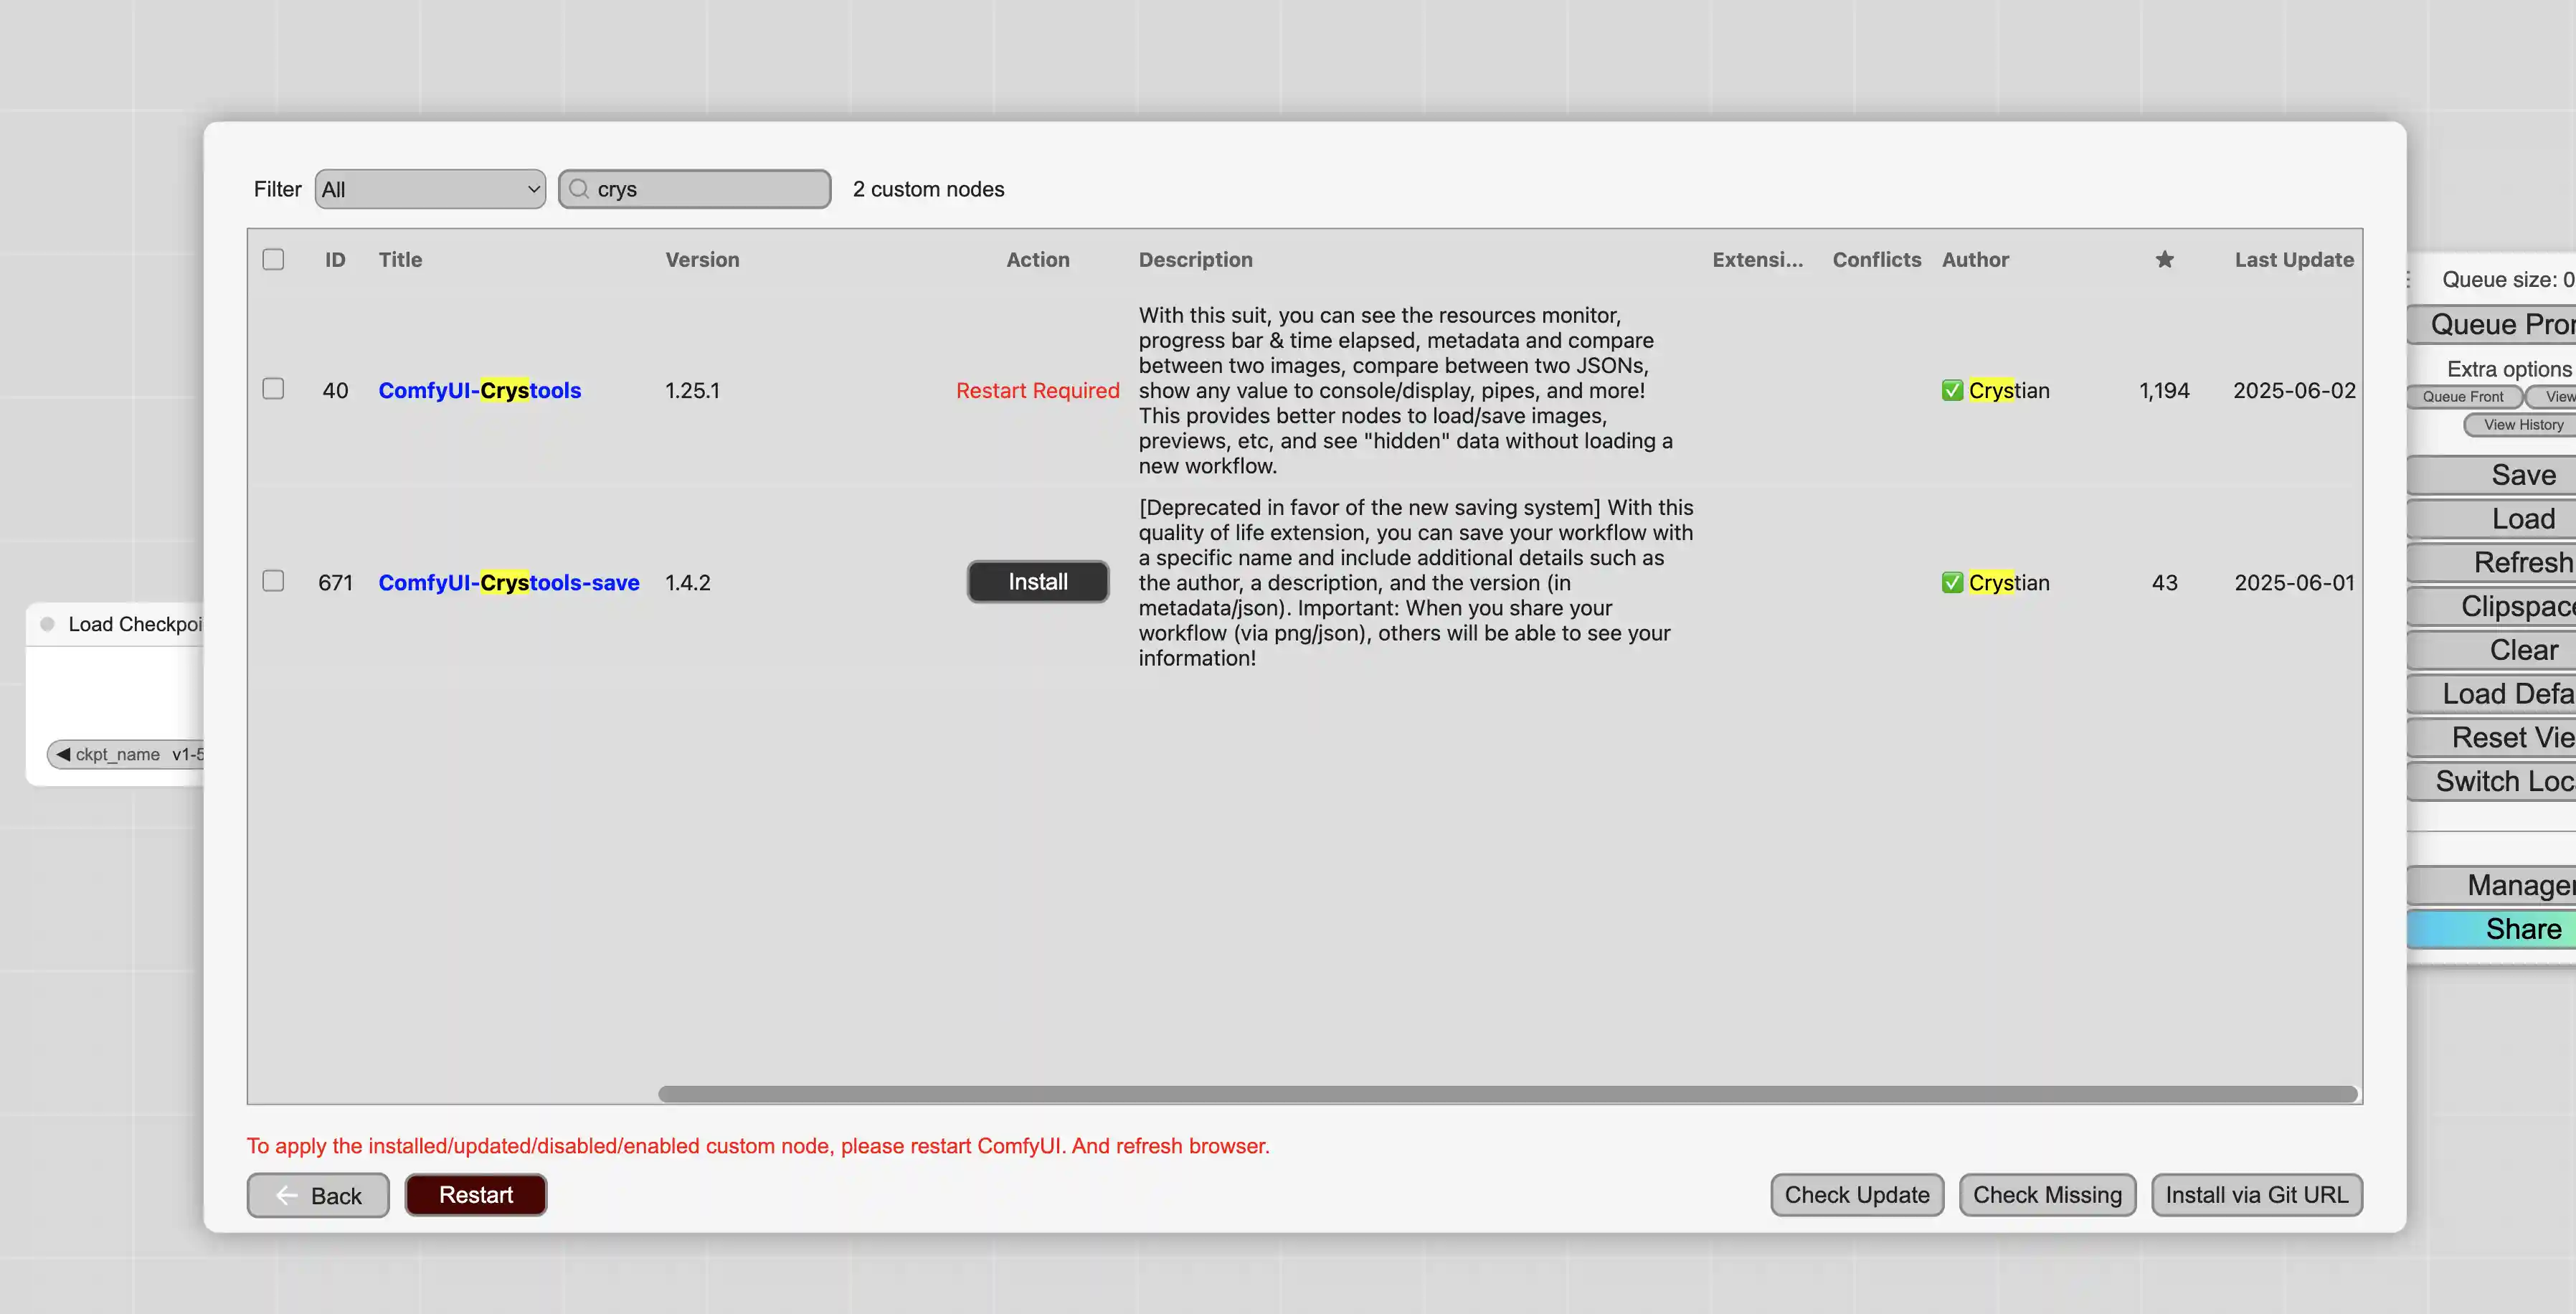Click the ckpt_name selector in Load Checkpoint node
Image resolution: width=2576 pixels, height=1314 pixels.
(x=126, y=754)
